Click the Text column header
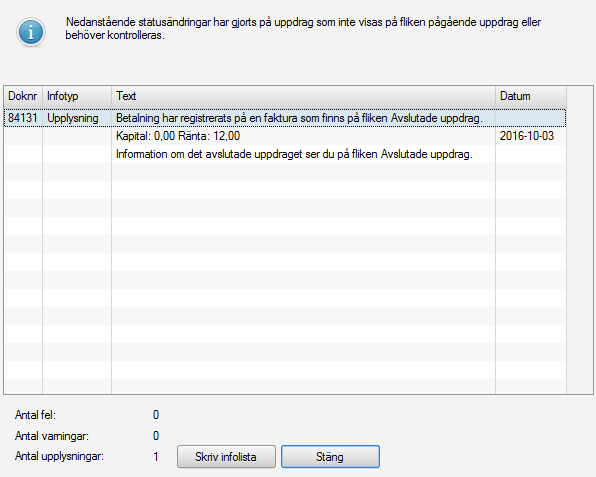Viewport: 596px width, 477px height. (x=303, y=96)
